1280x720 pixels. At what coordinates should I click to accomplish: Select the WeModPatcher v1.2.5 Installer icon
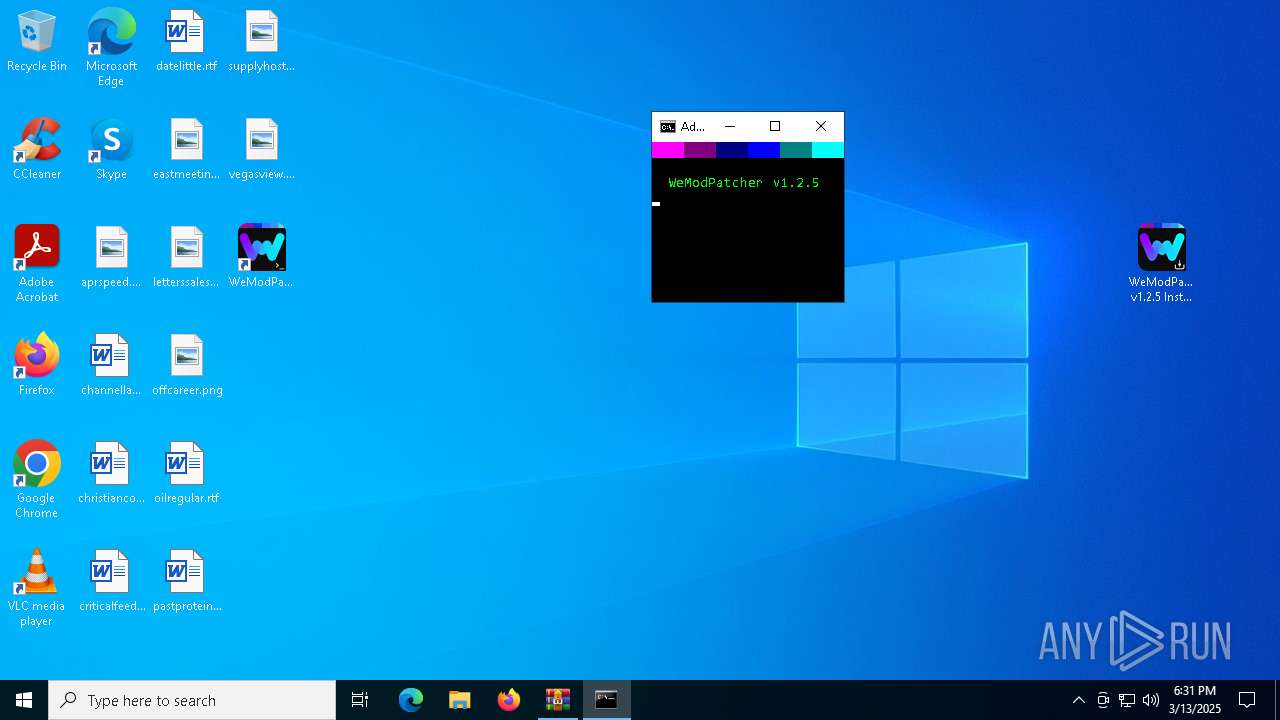coord(1161,264)
